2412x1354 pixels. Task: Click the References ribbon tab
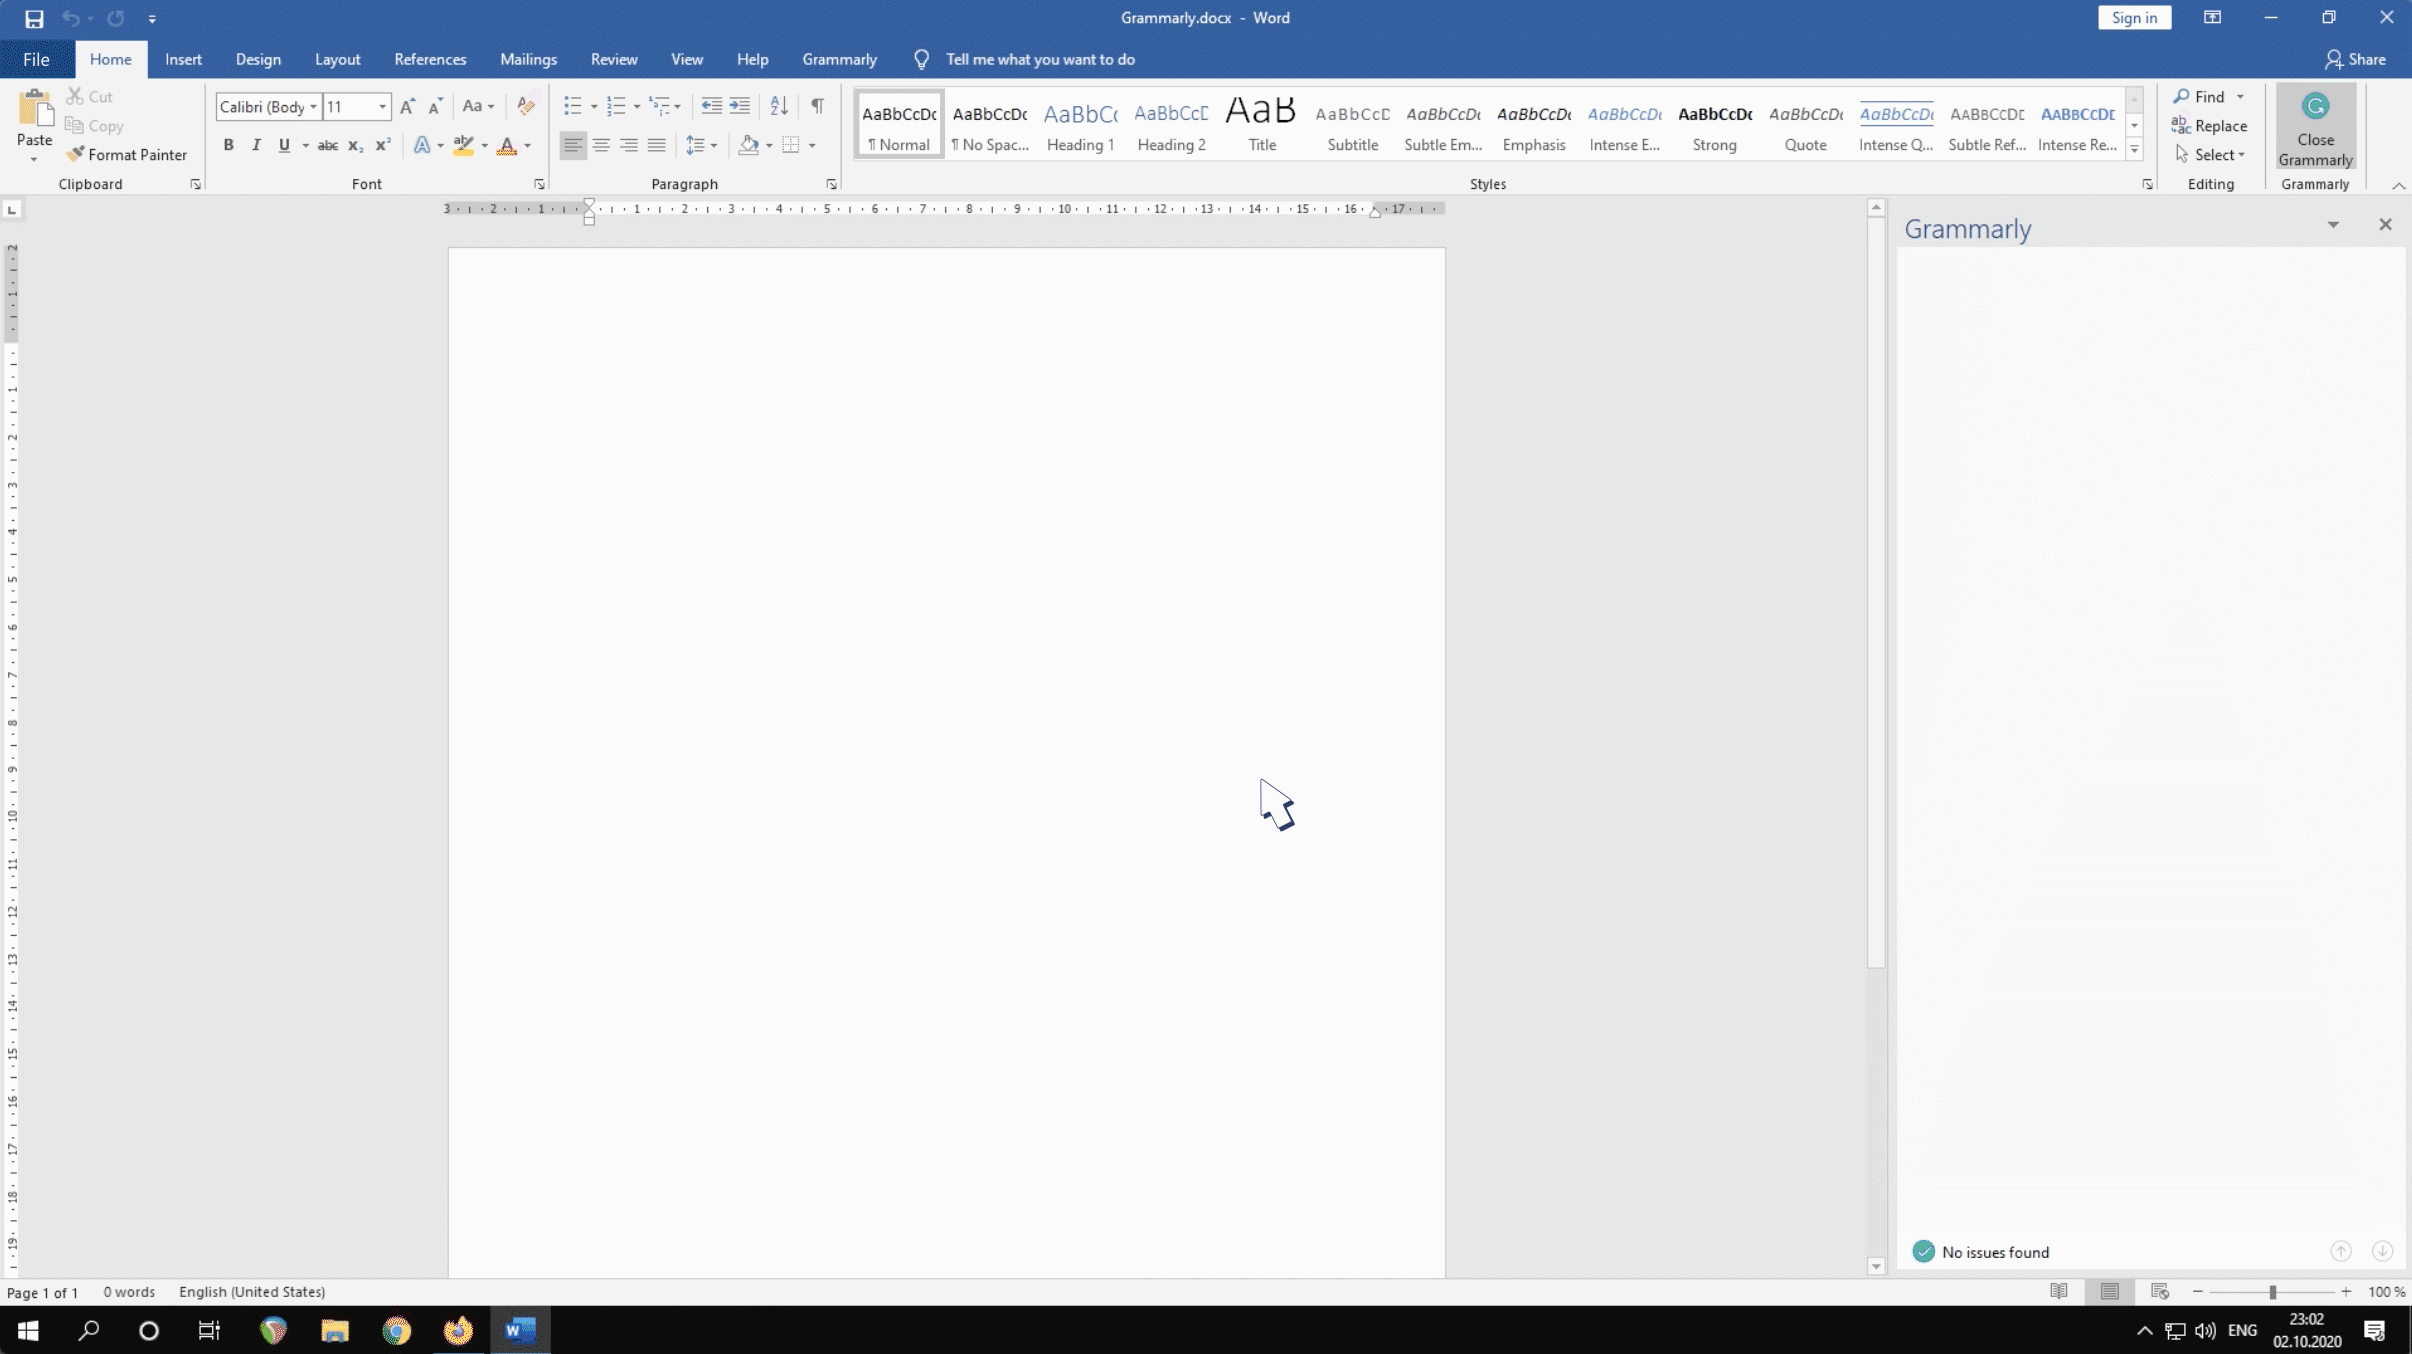[x=429, y=58]
